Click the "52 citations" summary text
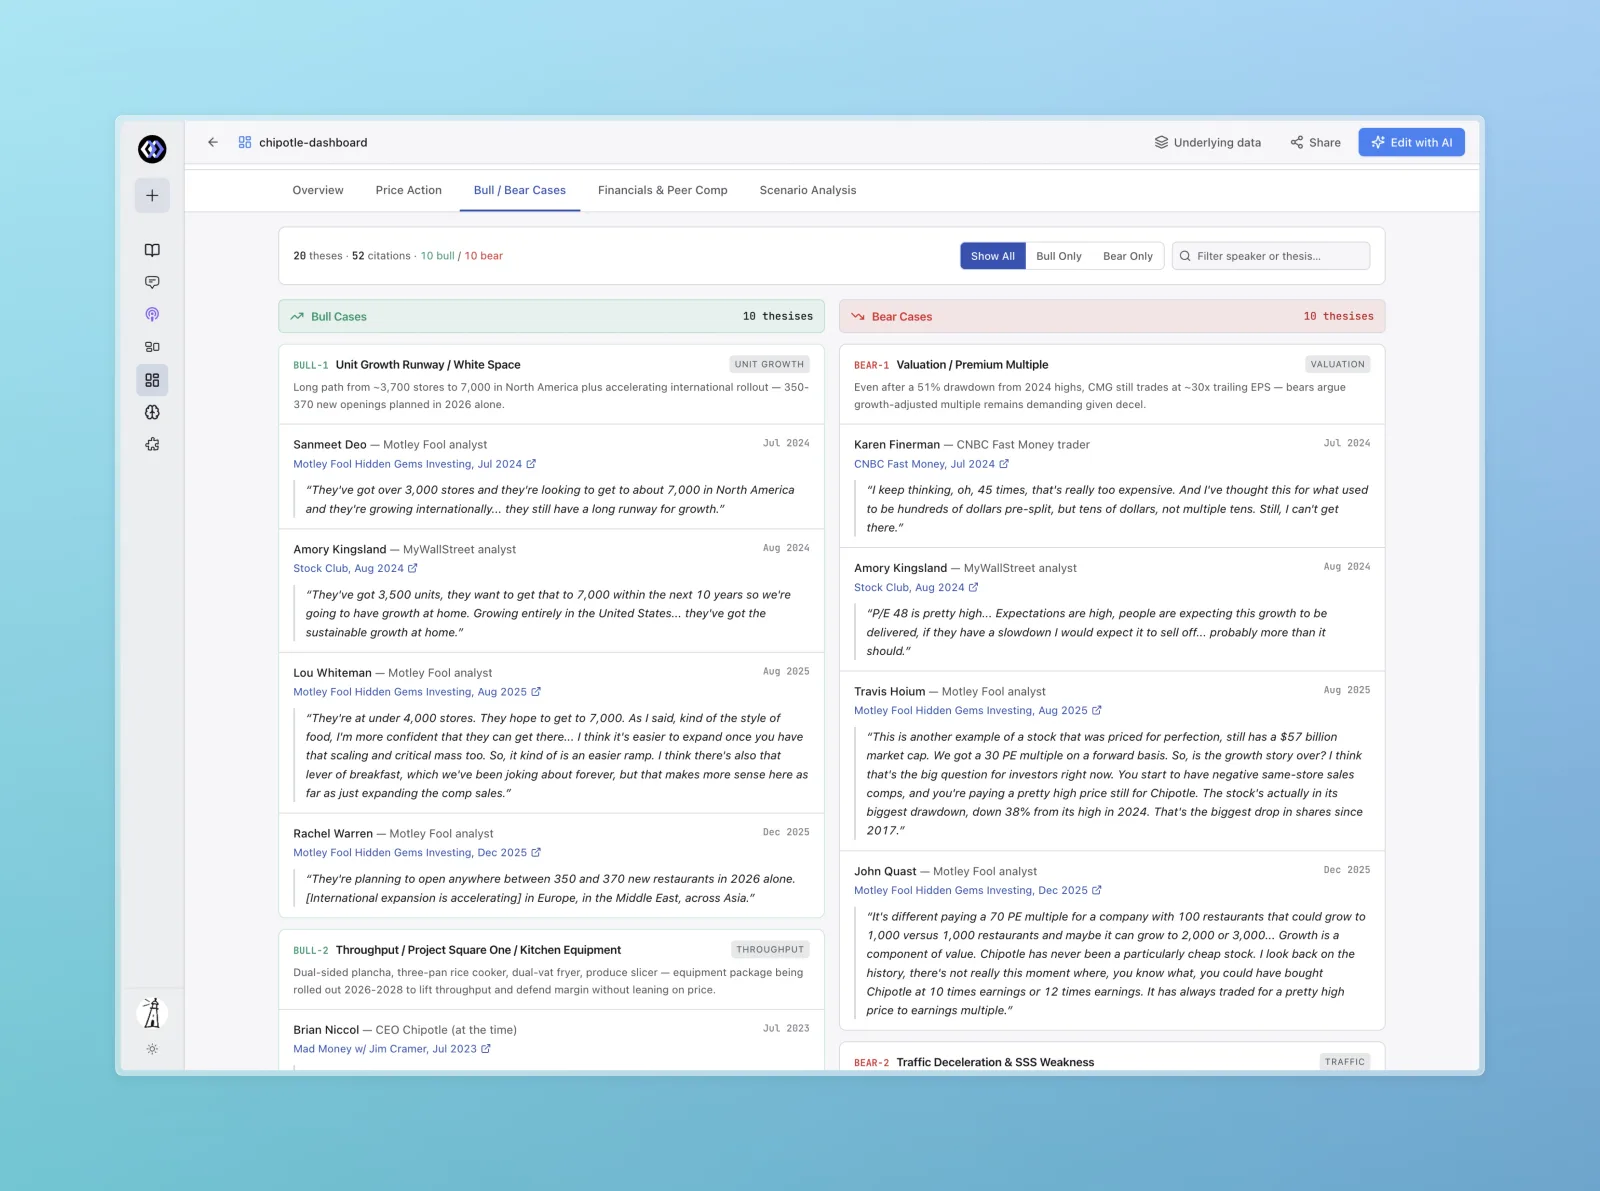The width and height of the screenshot is (1600, 1191). 381,256
